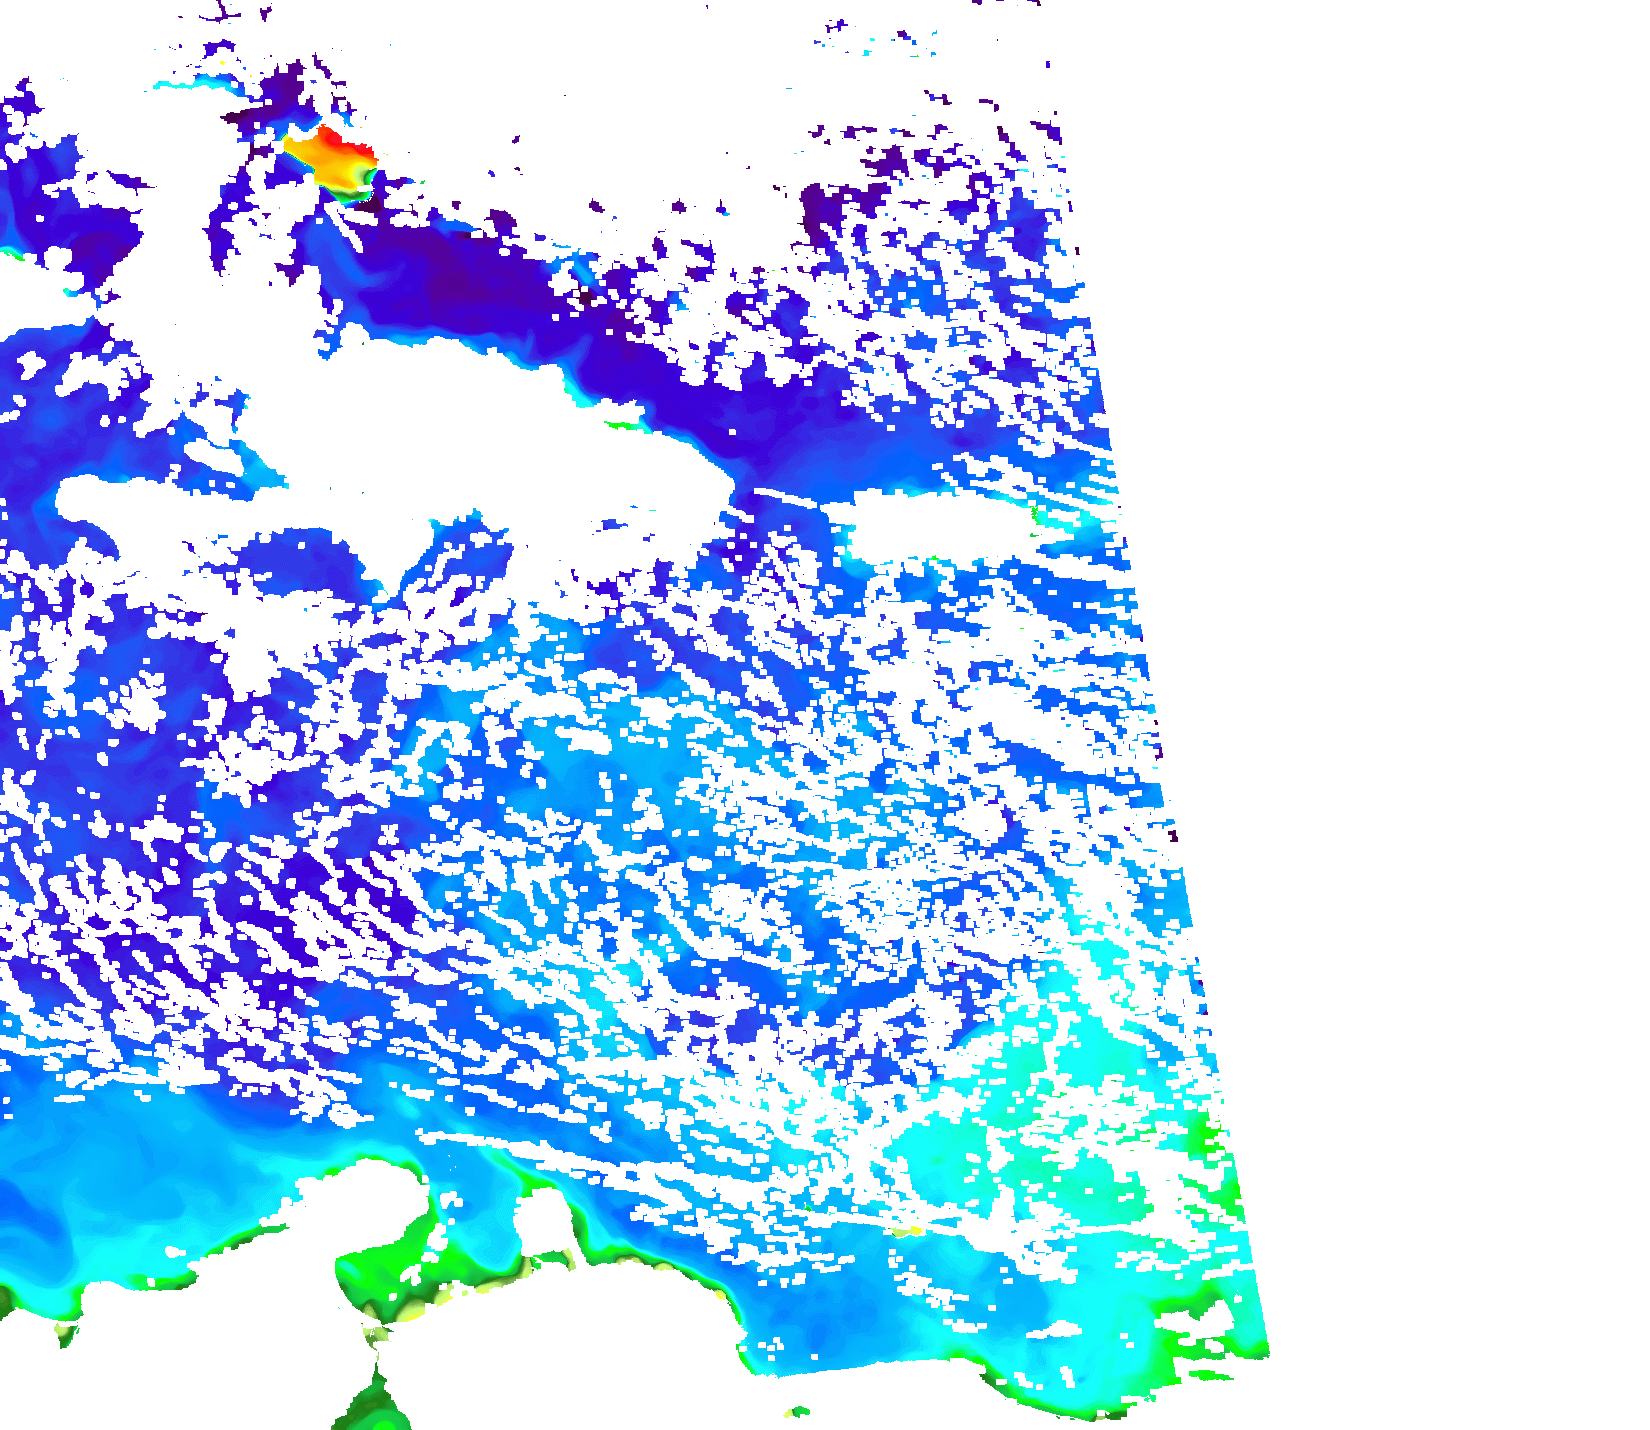Viewport: 1650px width, 1430px height.
Task: Click the small yellow spot in the lower right
Action: tap(908, 1231)
